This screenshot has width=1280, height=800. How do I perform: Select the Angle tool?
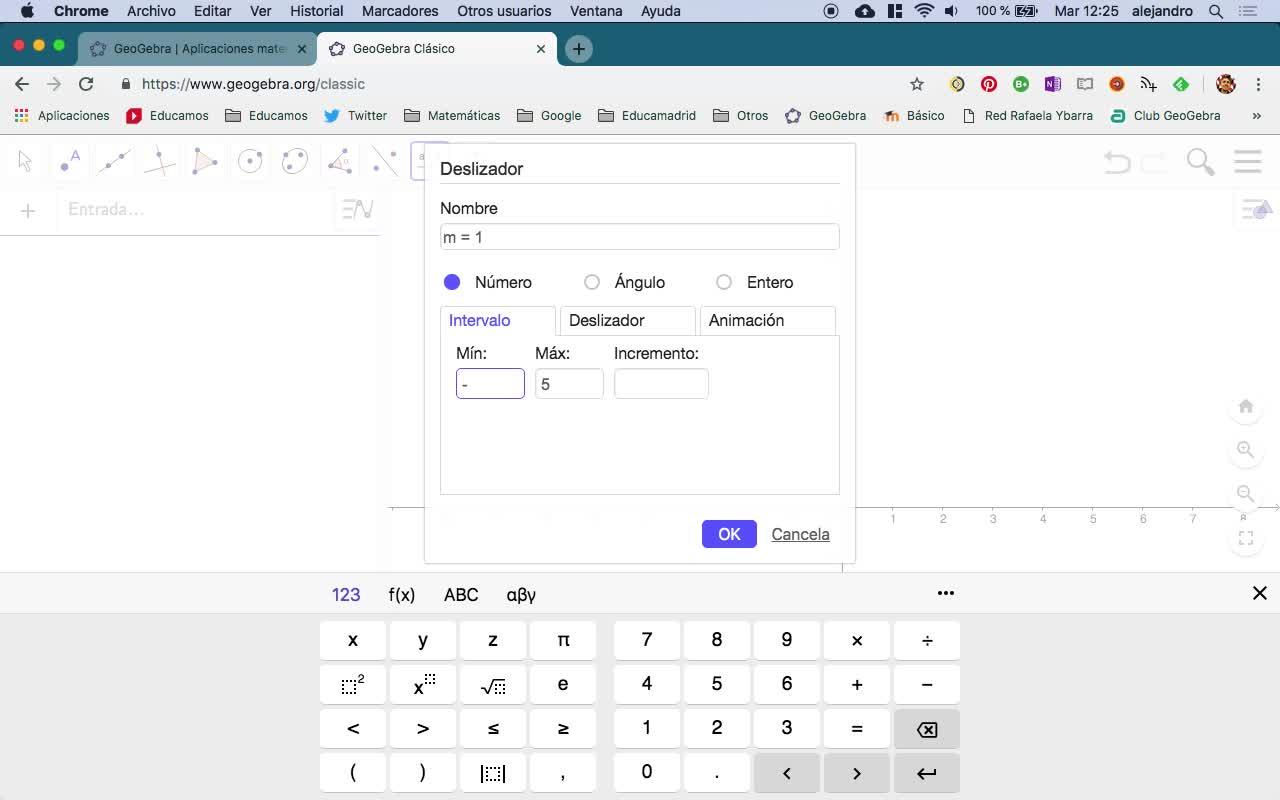pyautogui.click(x=339, y=161)
